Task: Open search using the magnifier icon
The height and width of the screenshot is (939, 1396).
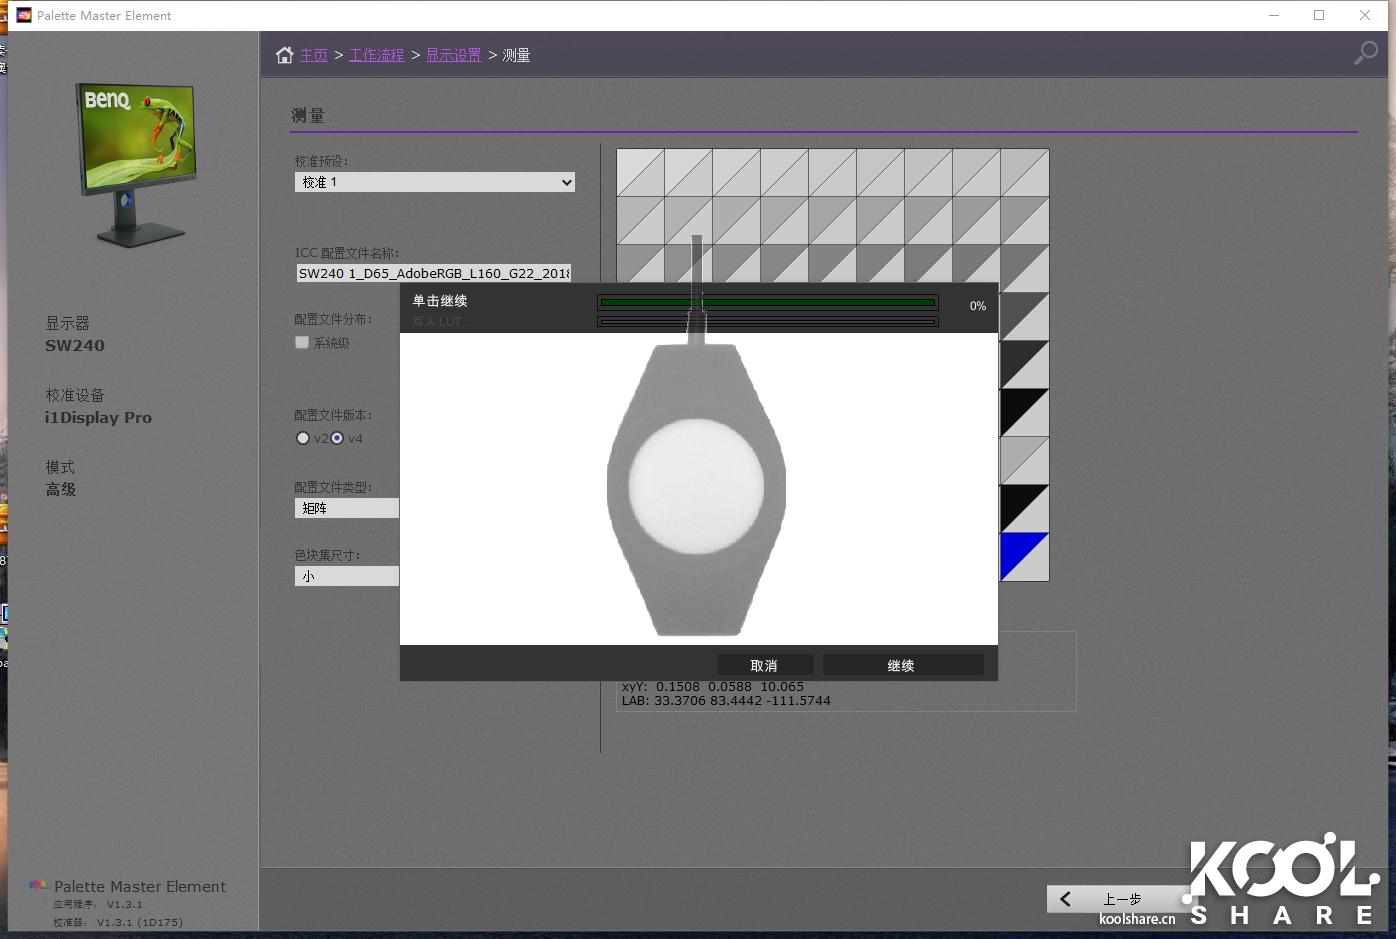Action: point(1366,54)
